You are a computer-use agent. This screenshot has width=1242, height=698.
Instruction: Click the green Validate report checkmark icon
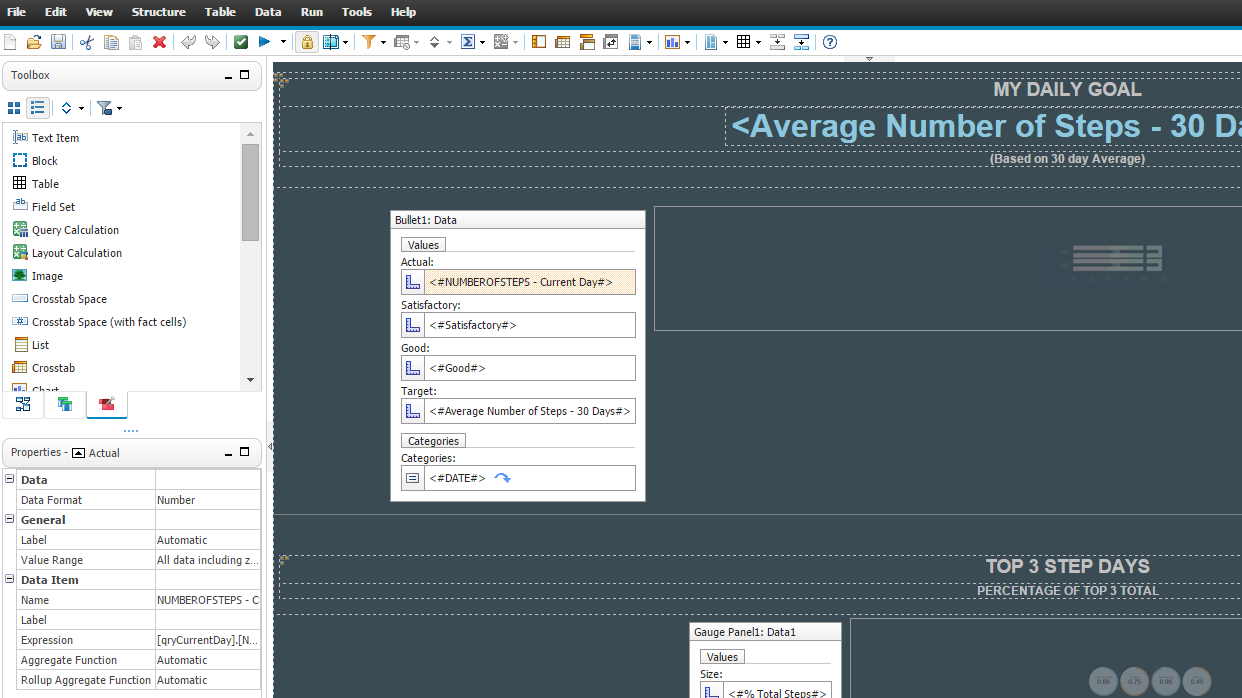[x=241, y=42]
